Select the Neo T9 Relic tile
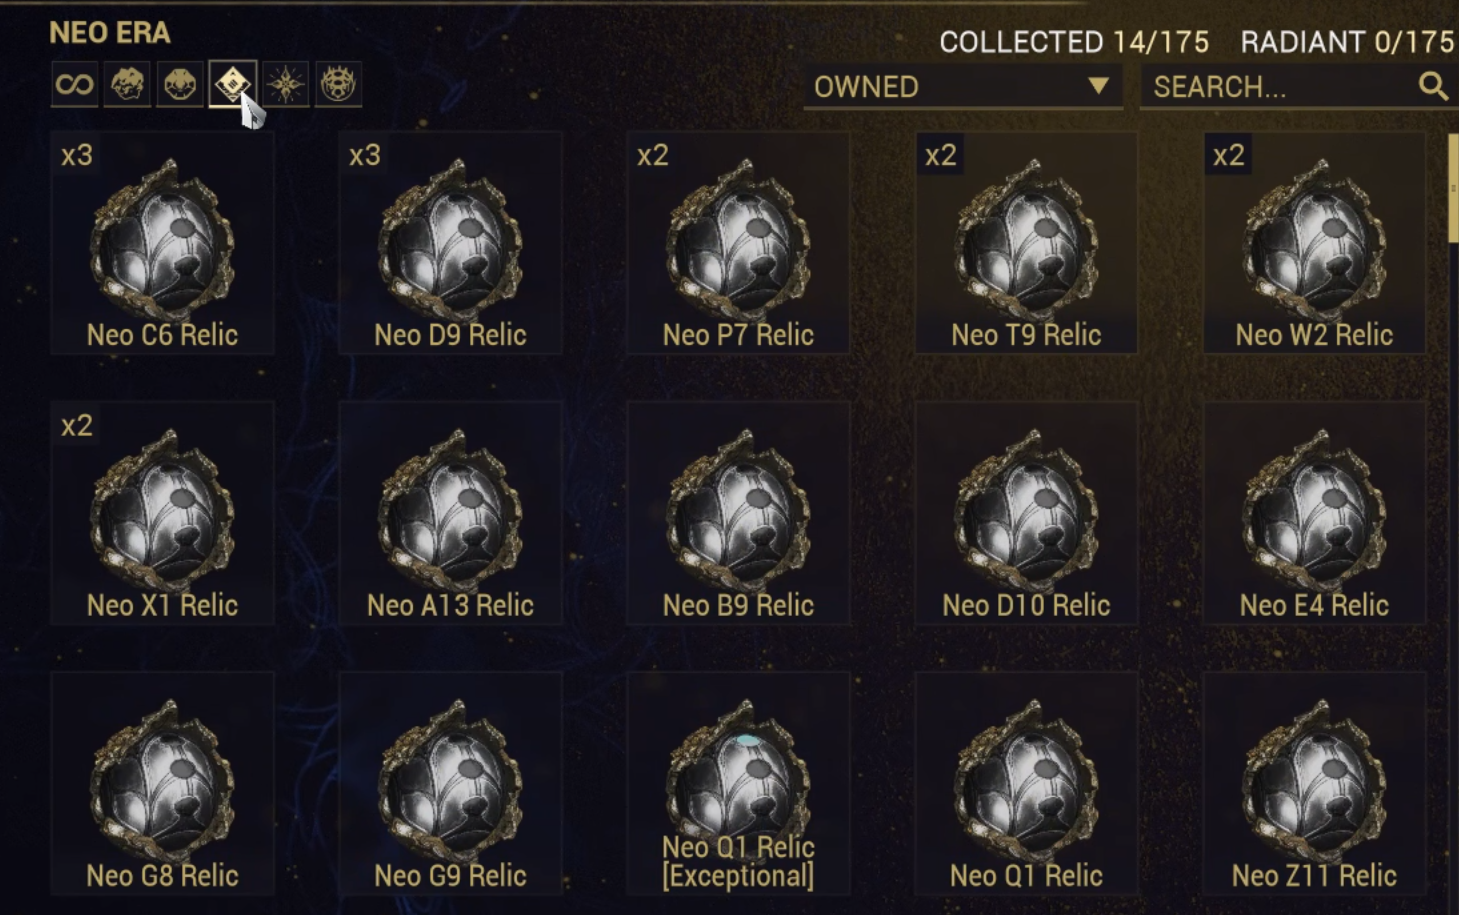Viewport: 1459px width, 915px height. point(1026,243)
